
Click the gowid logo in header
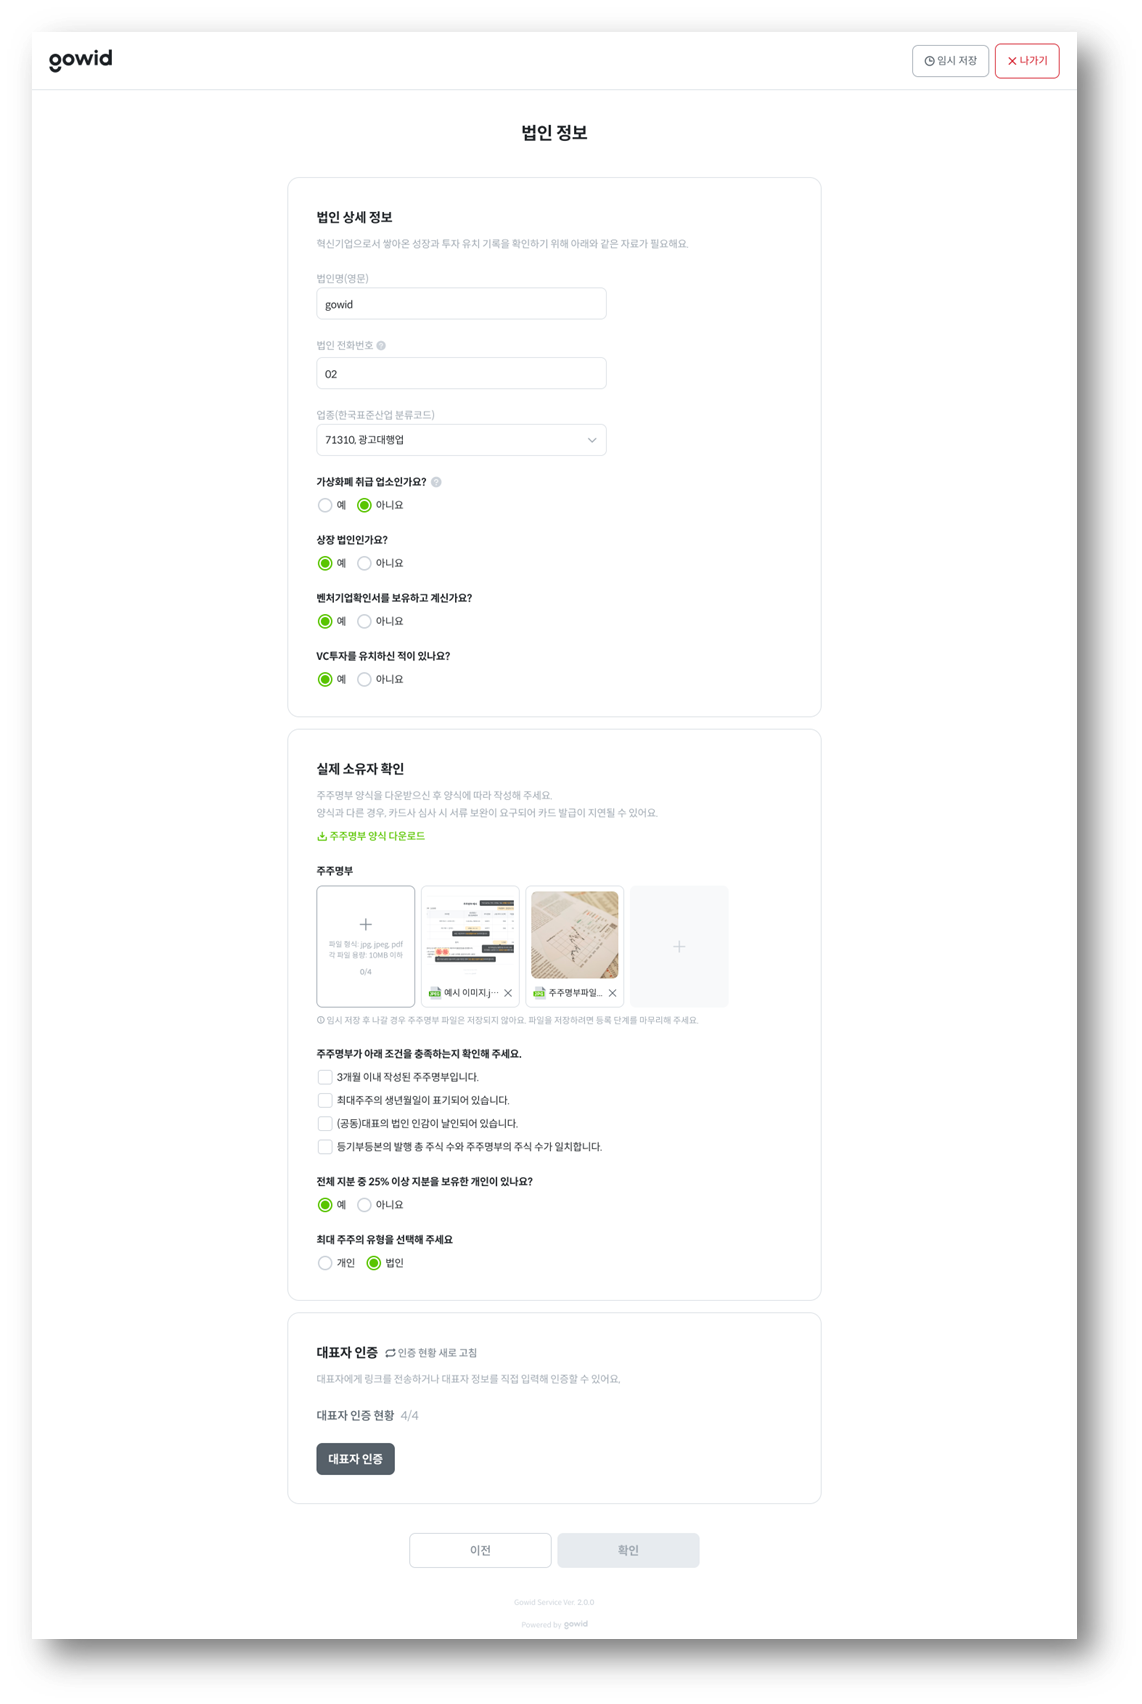tap(81, 60)
